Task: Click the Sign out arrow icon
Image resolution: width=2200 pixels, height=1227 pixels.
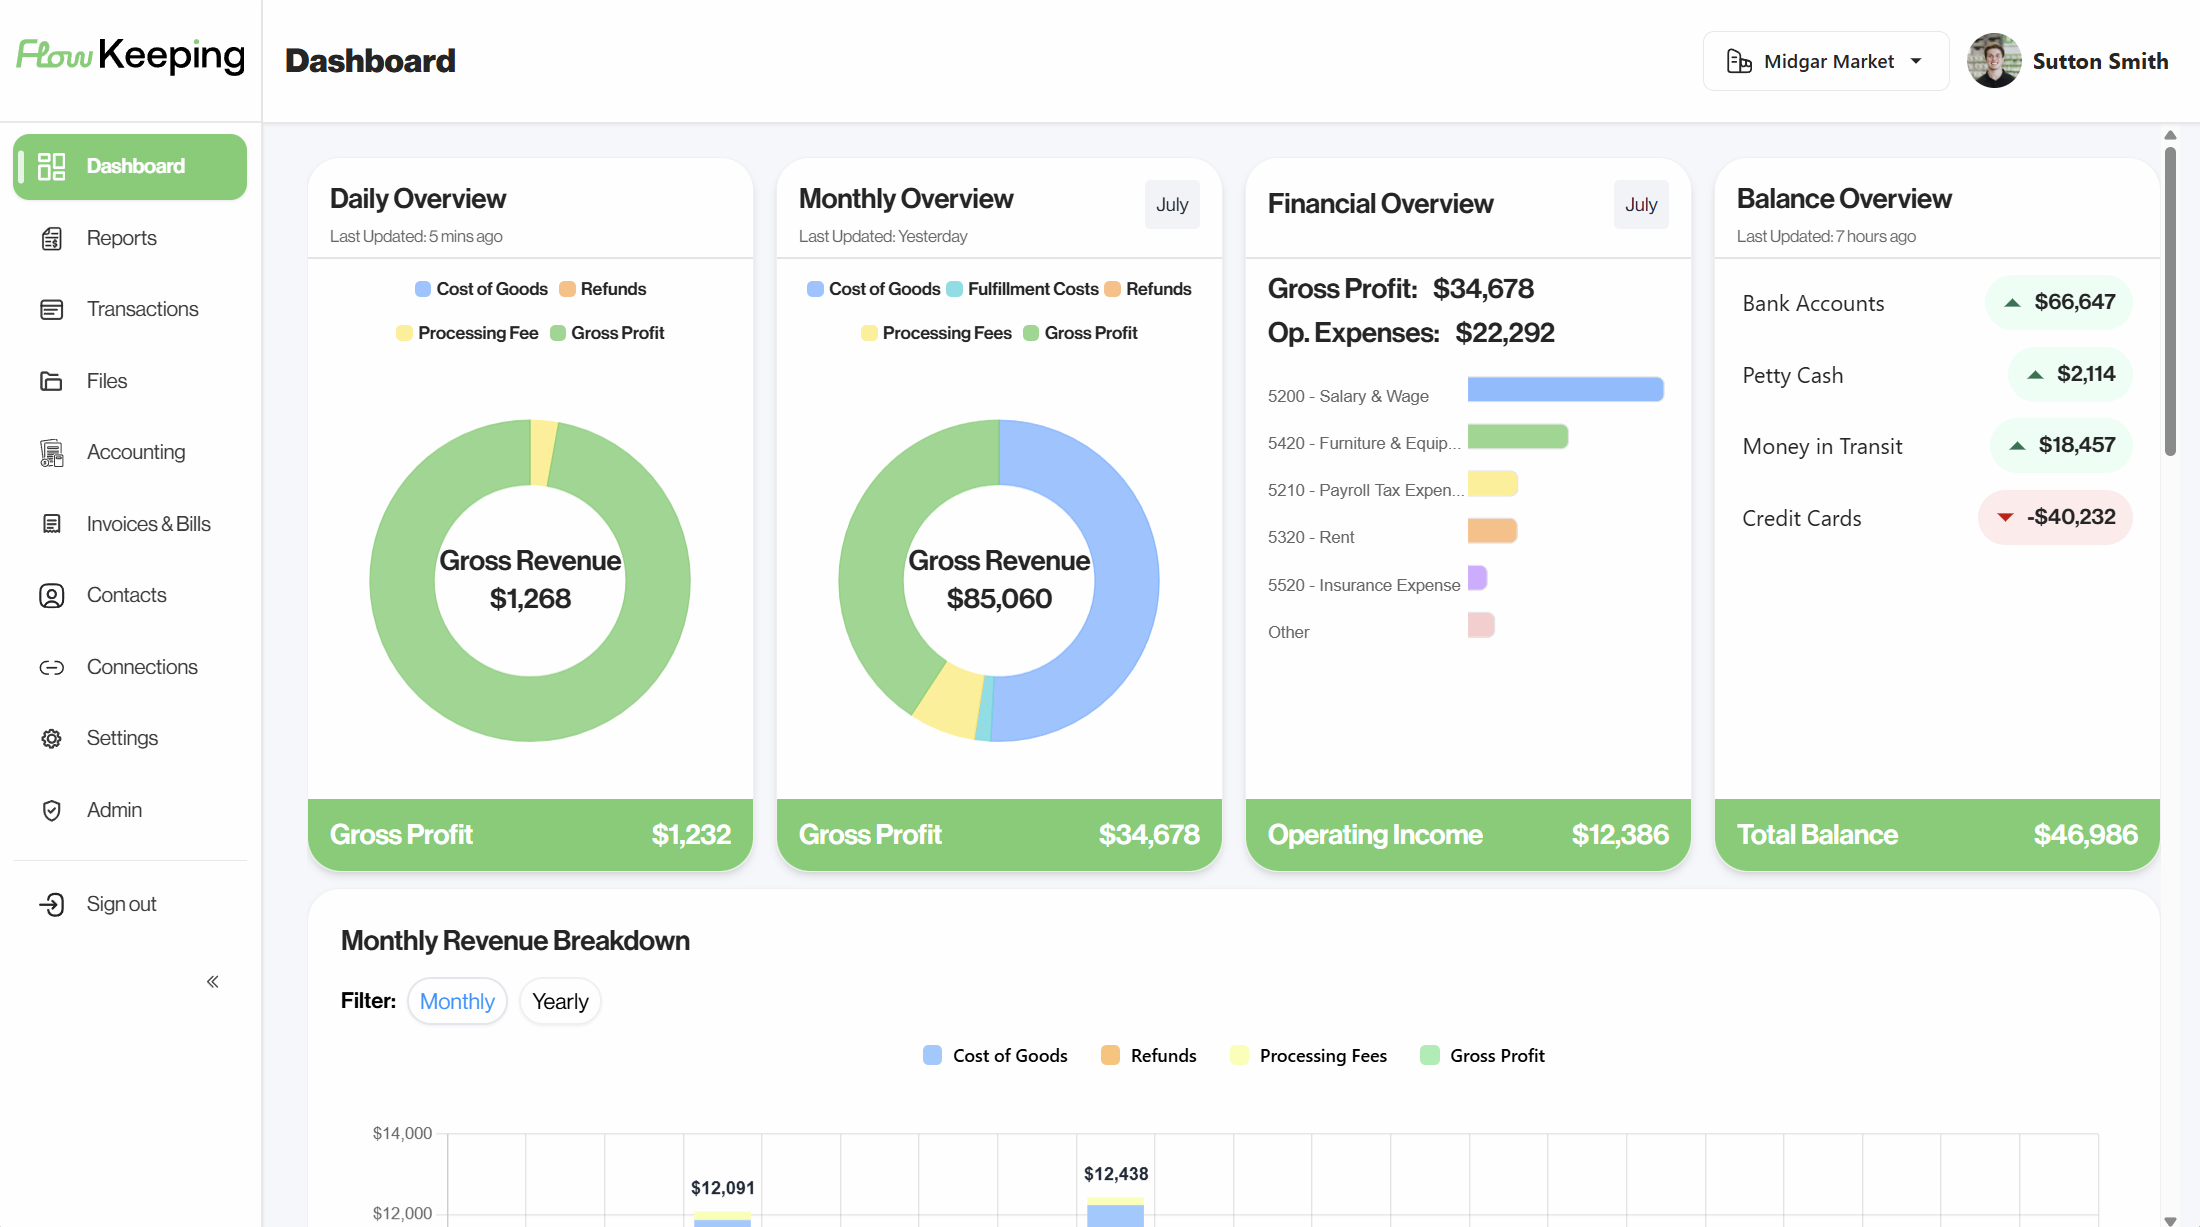Action: point(51,904)
